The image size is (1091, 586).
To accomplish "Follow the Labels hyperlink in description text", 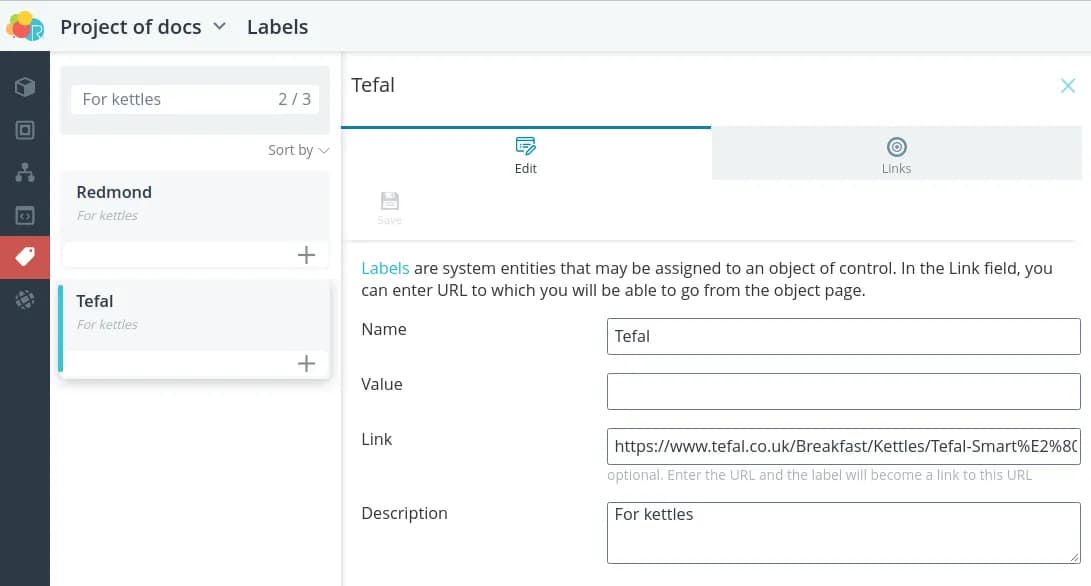I will (x=385, y=269).
